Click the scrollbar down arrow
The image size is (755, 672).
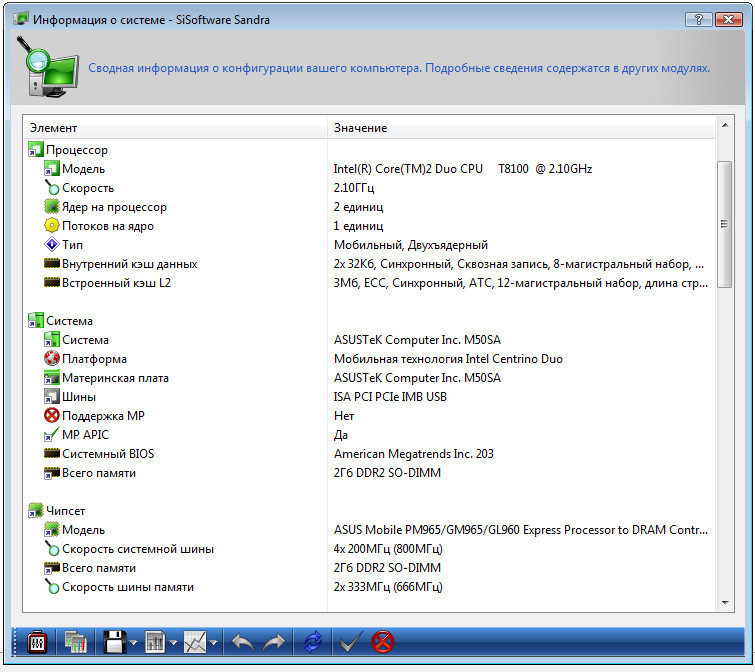(725, 602)
